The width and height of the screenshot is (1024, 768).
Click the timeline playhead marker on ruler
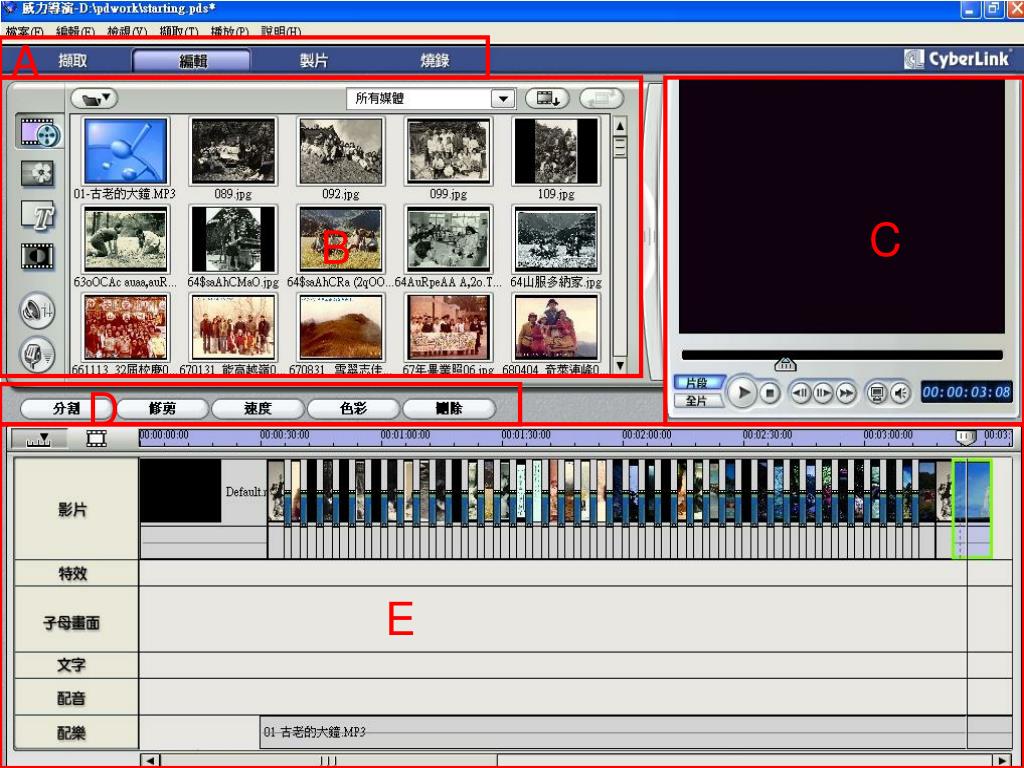[x=965, y=438]
